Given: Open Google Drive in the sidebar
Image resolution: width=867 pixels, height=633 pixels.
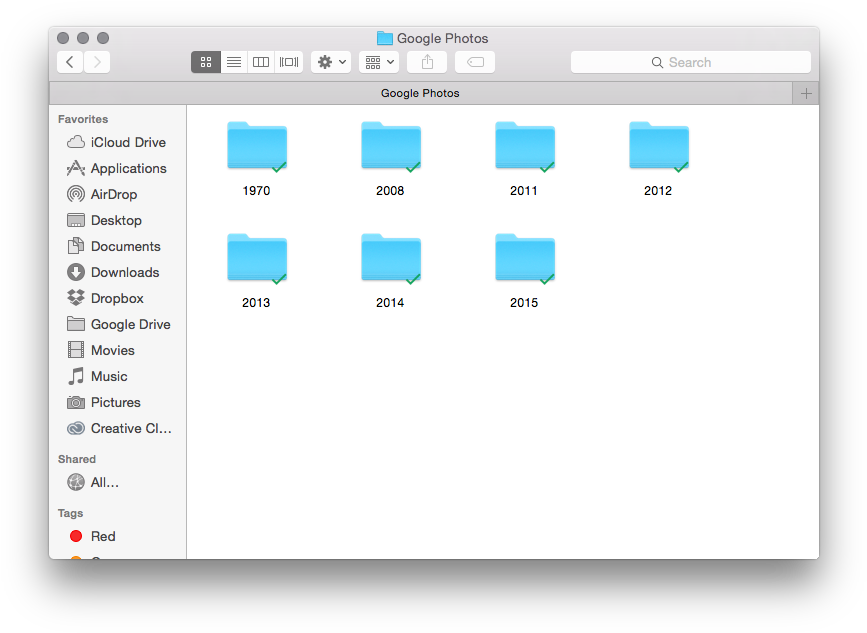Looking at the screenshot, I should [x=130, y=324].
